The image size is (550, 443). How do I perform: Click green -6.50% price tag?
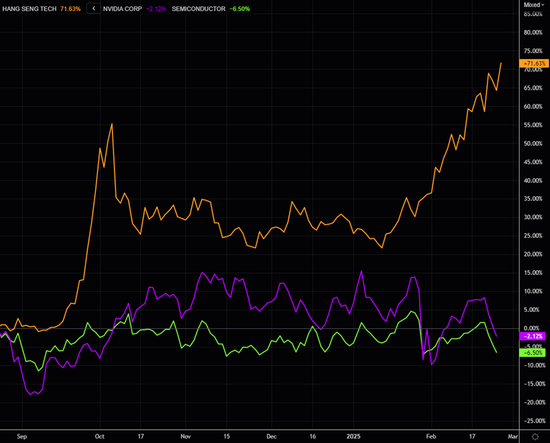[532, 353]
